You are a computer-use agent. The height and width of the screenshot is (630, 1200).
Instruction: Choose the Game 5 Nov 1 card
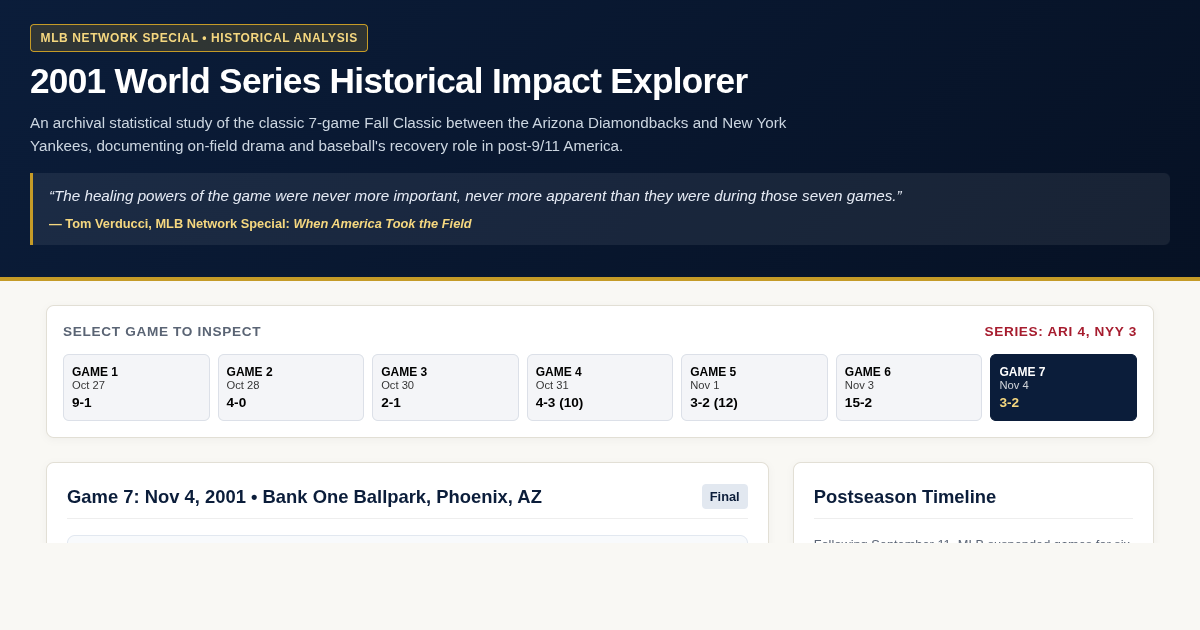754,387
